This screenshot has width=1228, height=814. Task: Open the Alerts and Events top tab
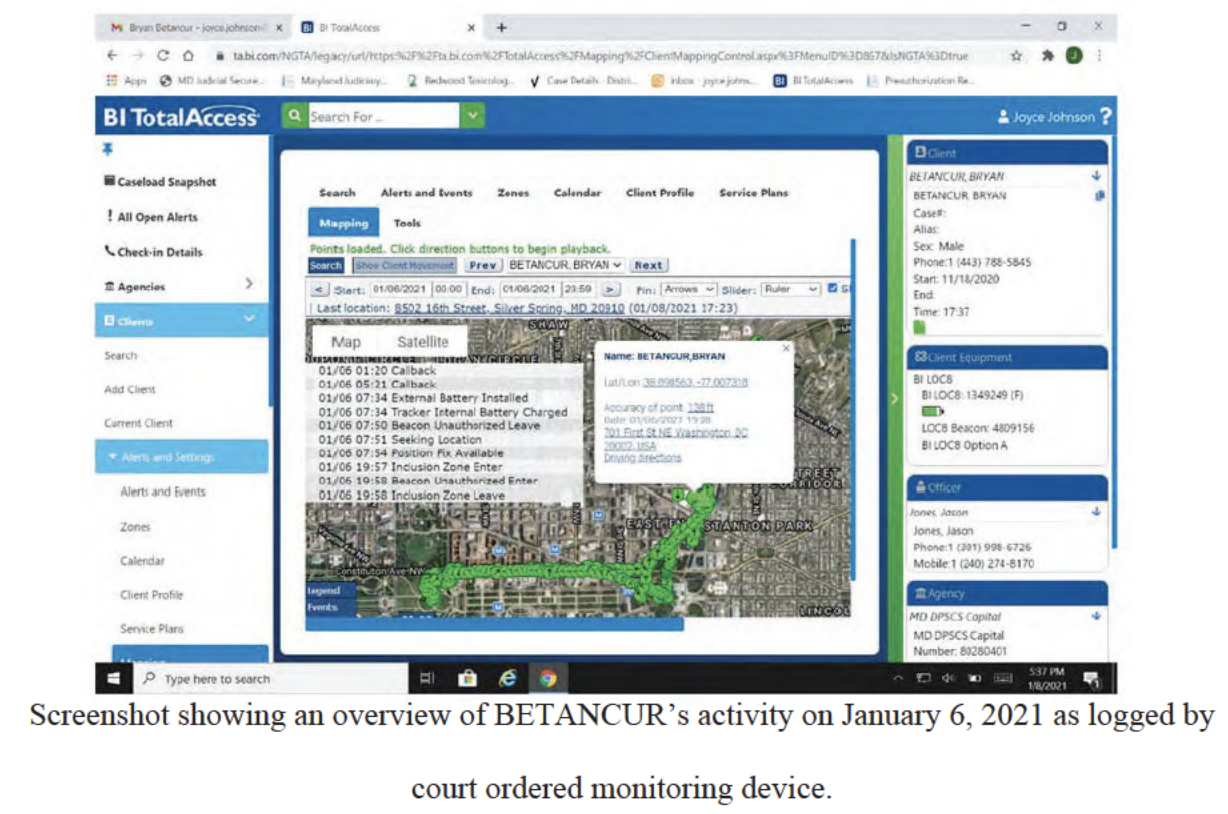tap(426, 193)
